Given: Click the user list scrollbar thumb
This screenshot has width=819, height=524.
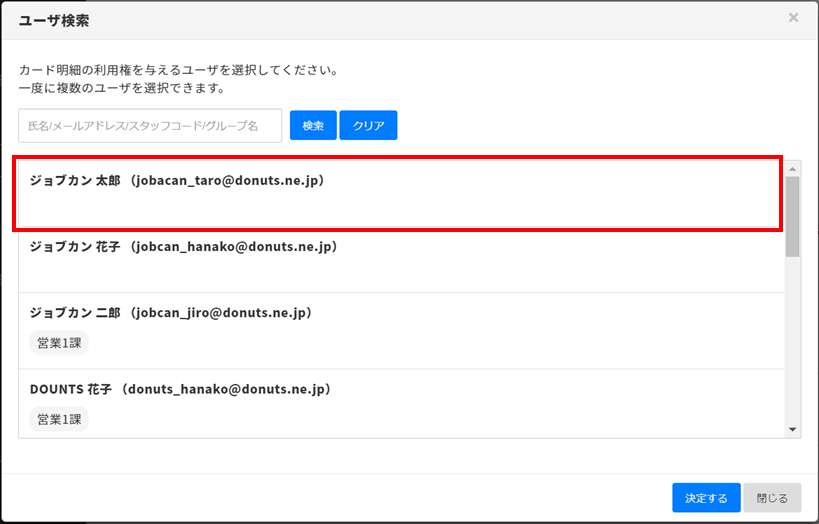Looking at the screenshot, I should click(x=793, y=215).
